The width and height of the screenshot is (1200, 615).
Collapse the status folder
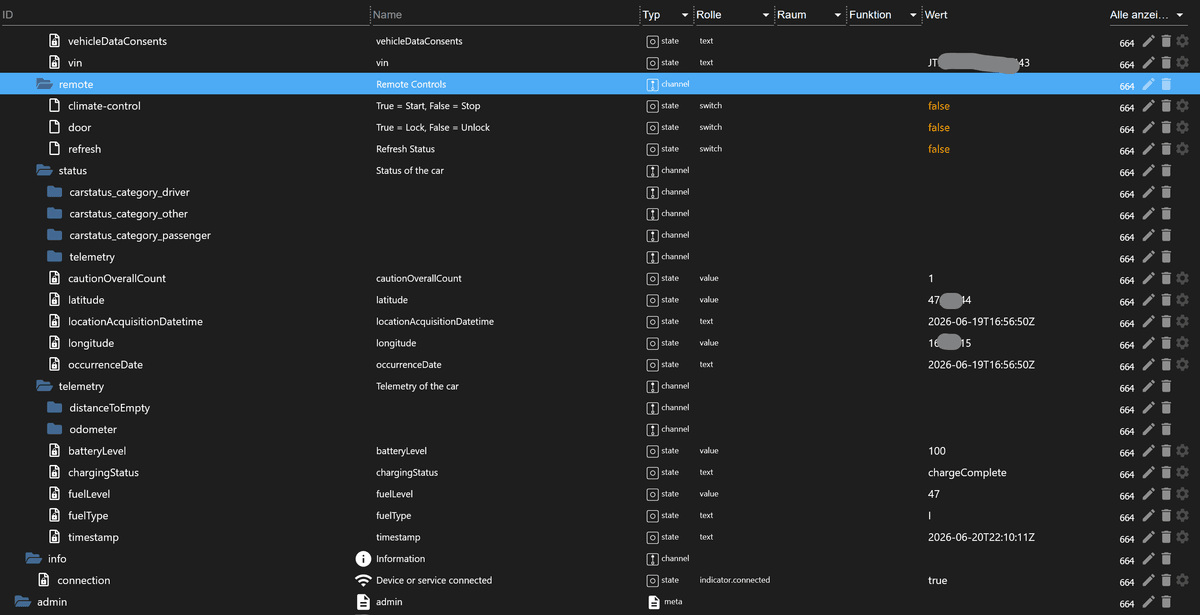pos(44,171)
